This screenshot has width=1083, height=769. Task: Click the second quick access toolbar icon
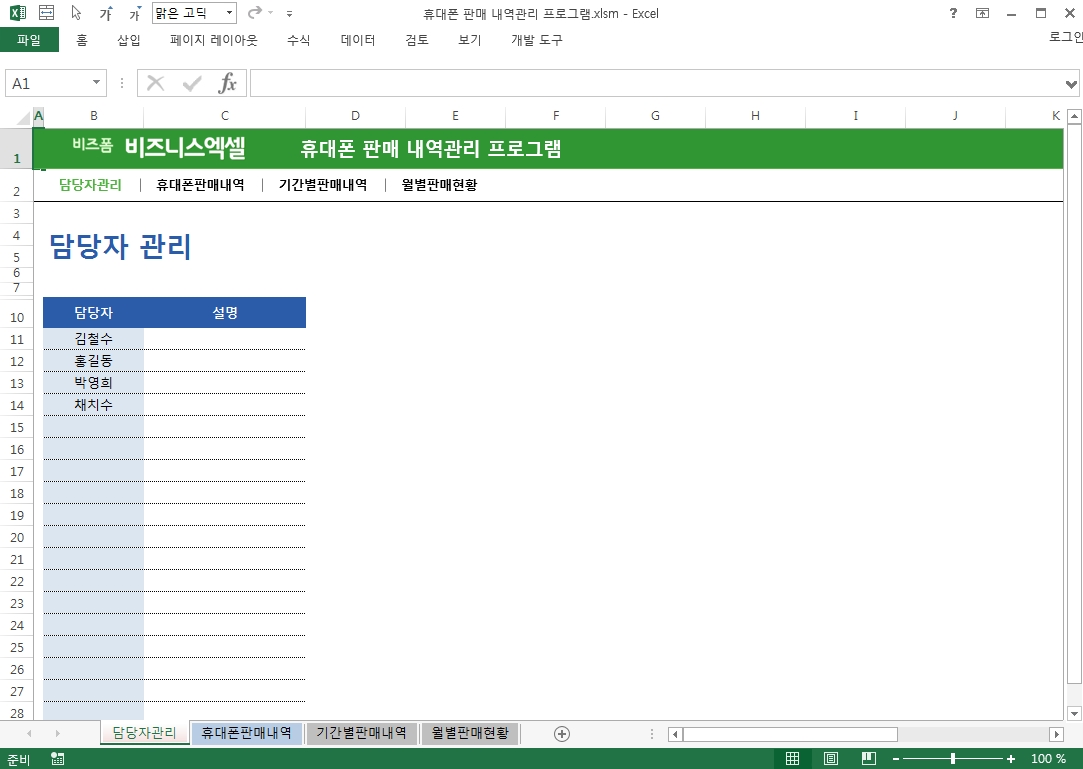click(46, 12)
